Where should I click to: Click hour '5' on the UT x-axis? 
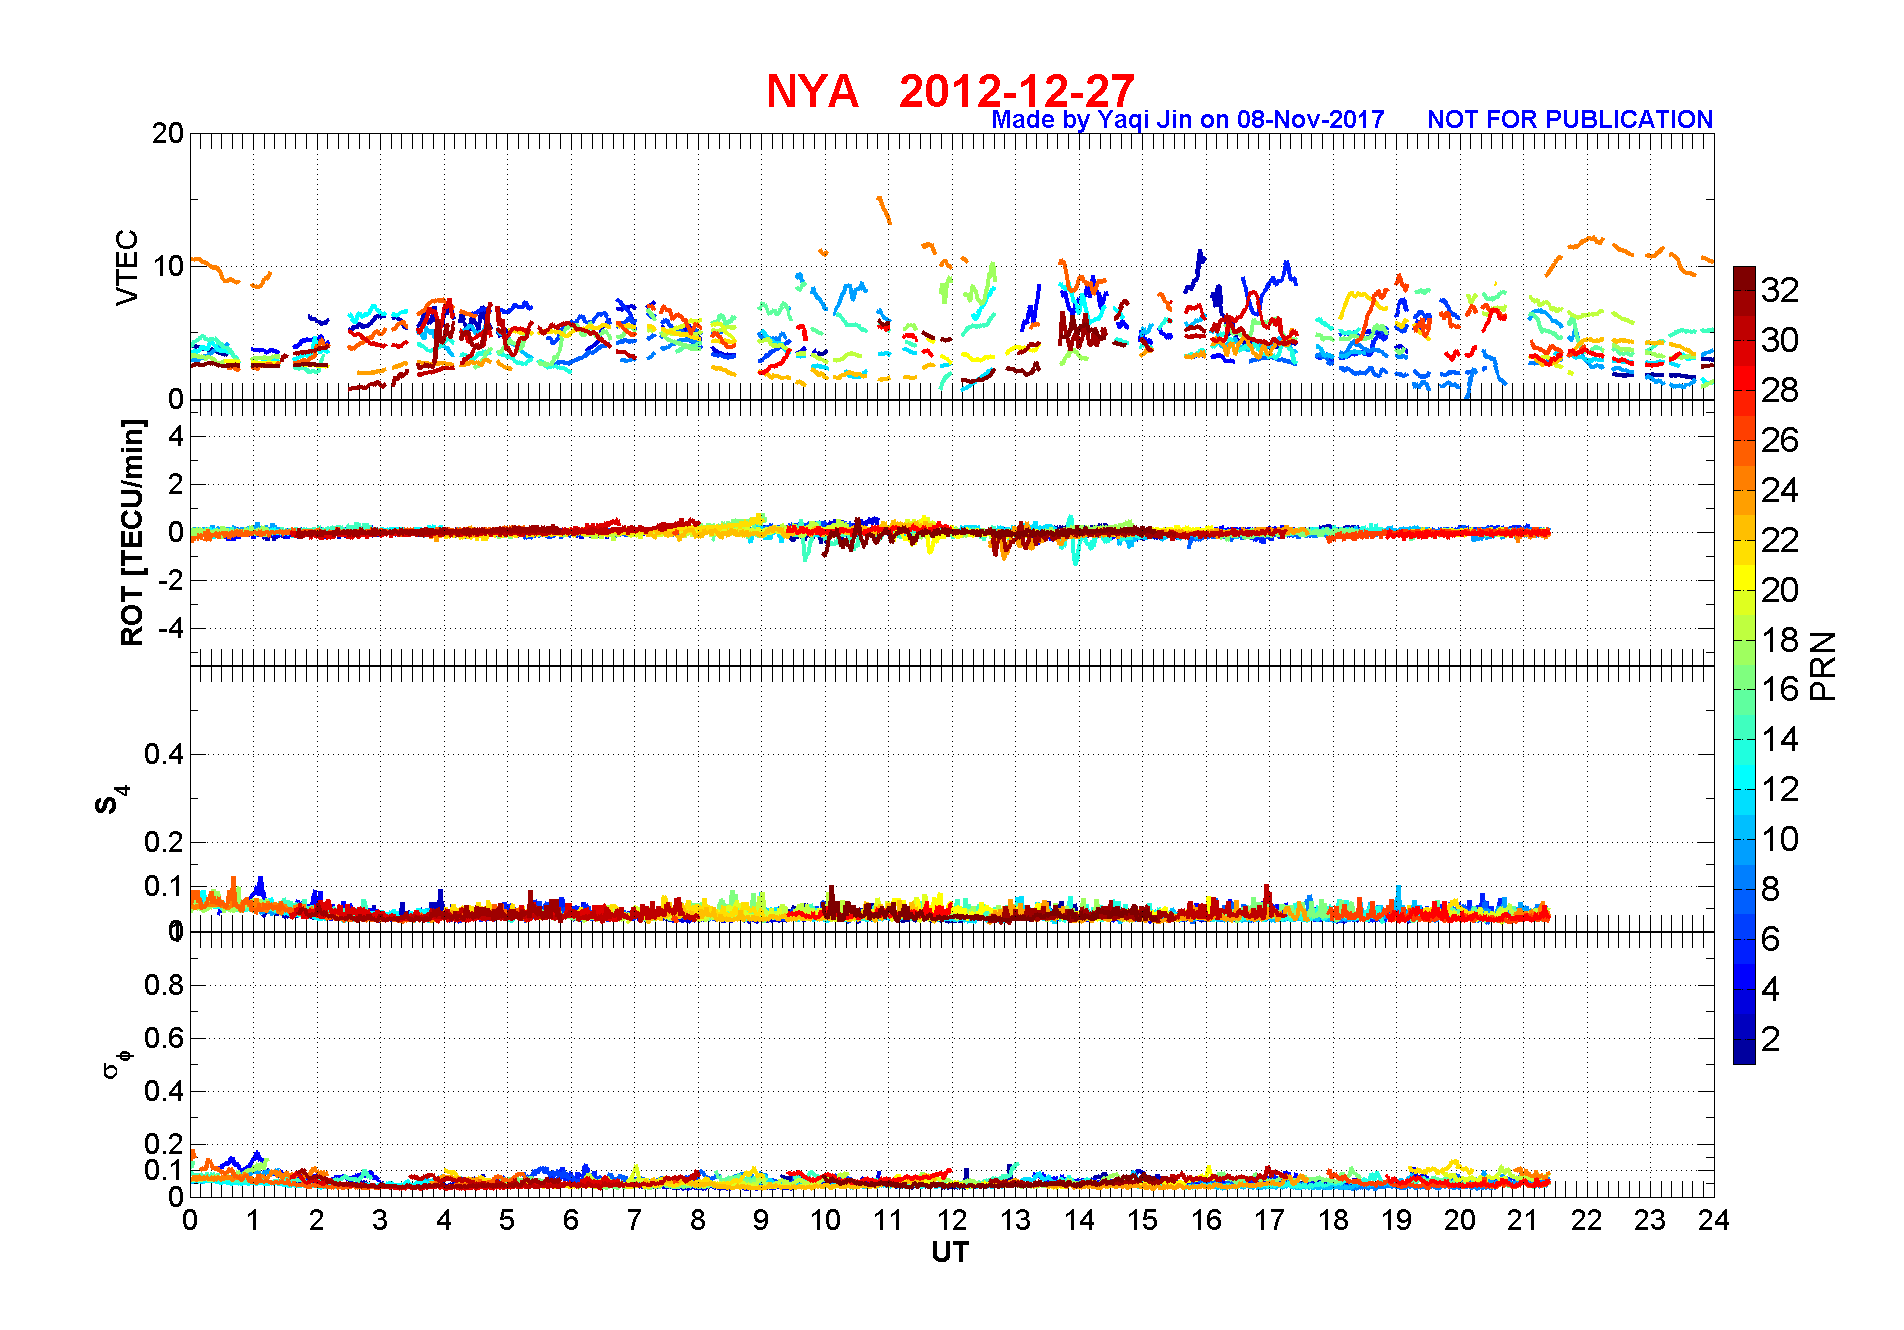[x=507, y=1220]
